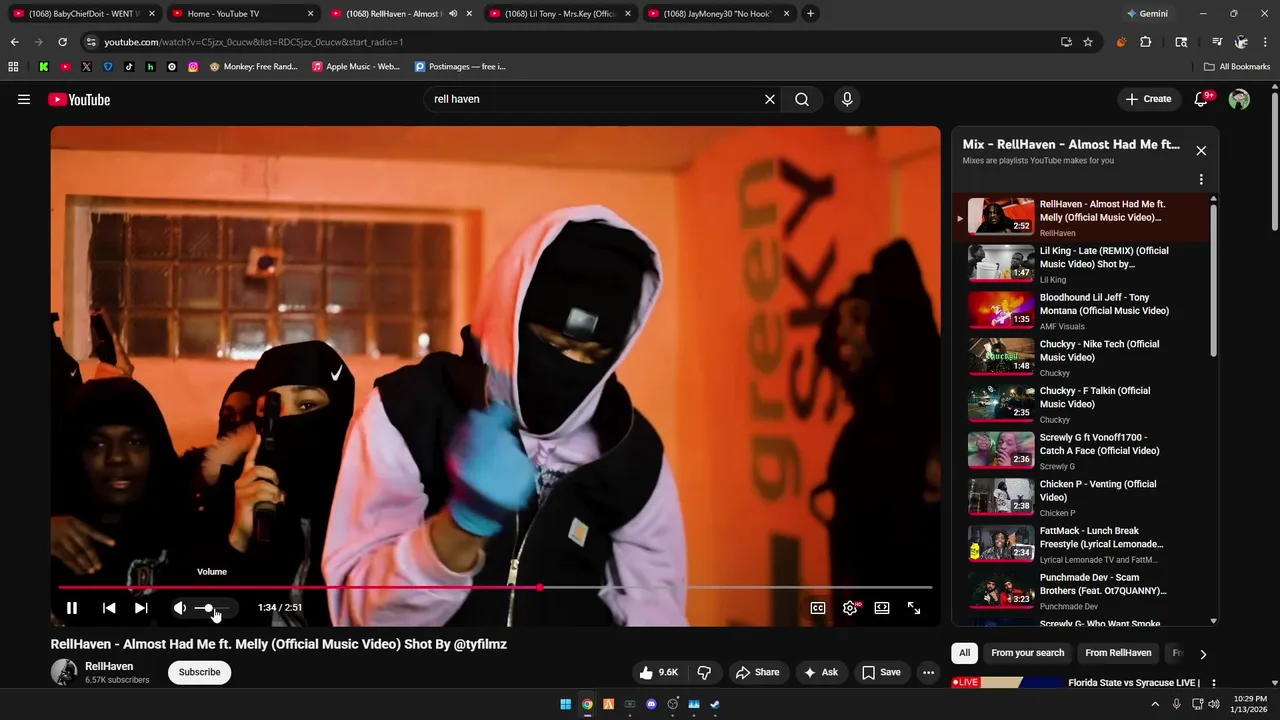This screenshot has width=1280, height=720.
Task: Open the player settings gear
Action: click(x=850, y=608)
